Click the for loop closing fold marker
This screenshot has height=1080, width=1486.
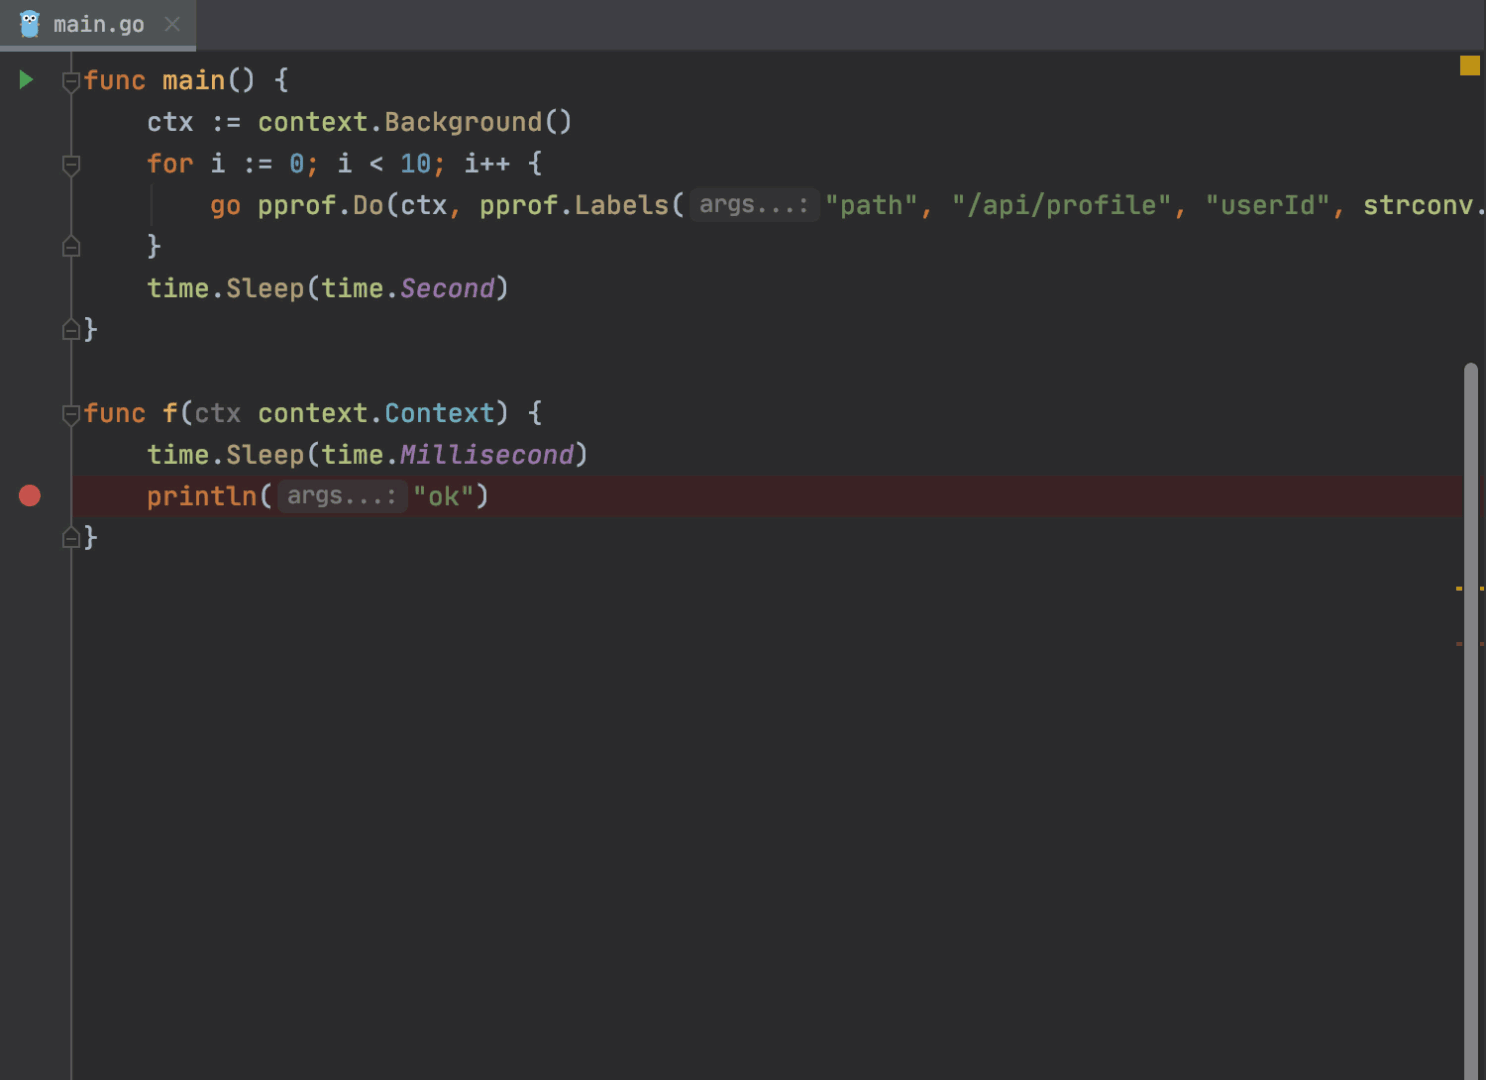(x=71, y=246)
